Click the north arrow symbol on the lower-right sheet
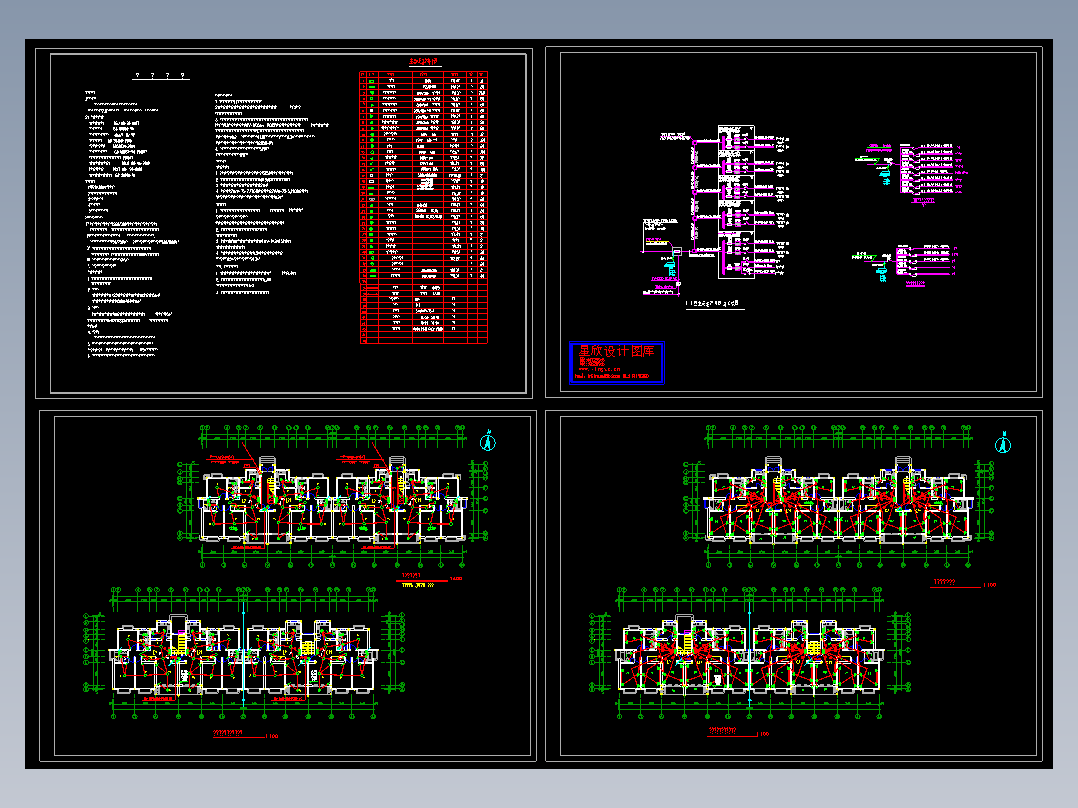1078x808 pixels. pyautogui.click(x=1003, y=443)
